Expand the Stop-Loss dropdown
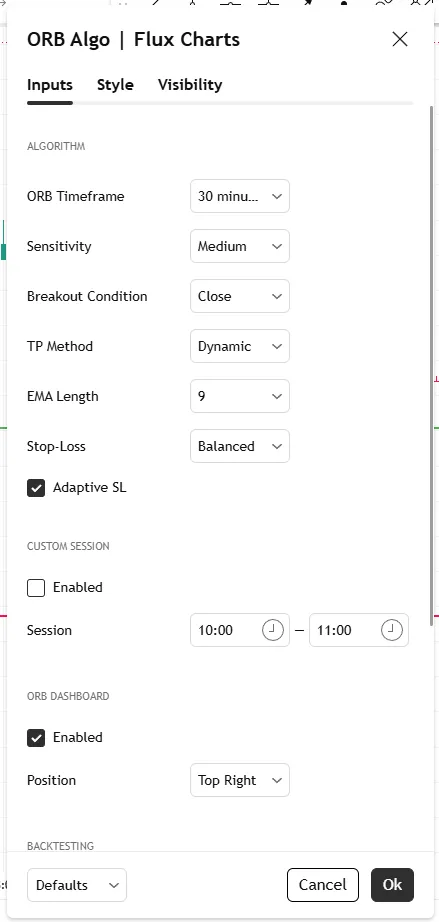The width and height of the screenshot is (439, 922). click(x=240, y=446)
